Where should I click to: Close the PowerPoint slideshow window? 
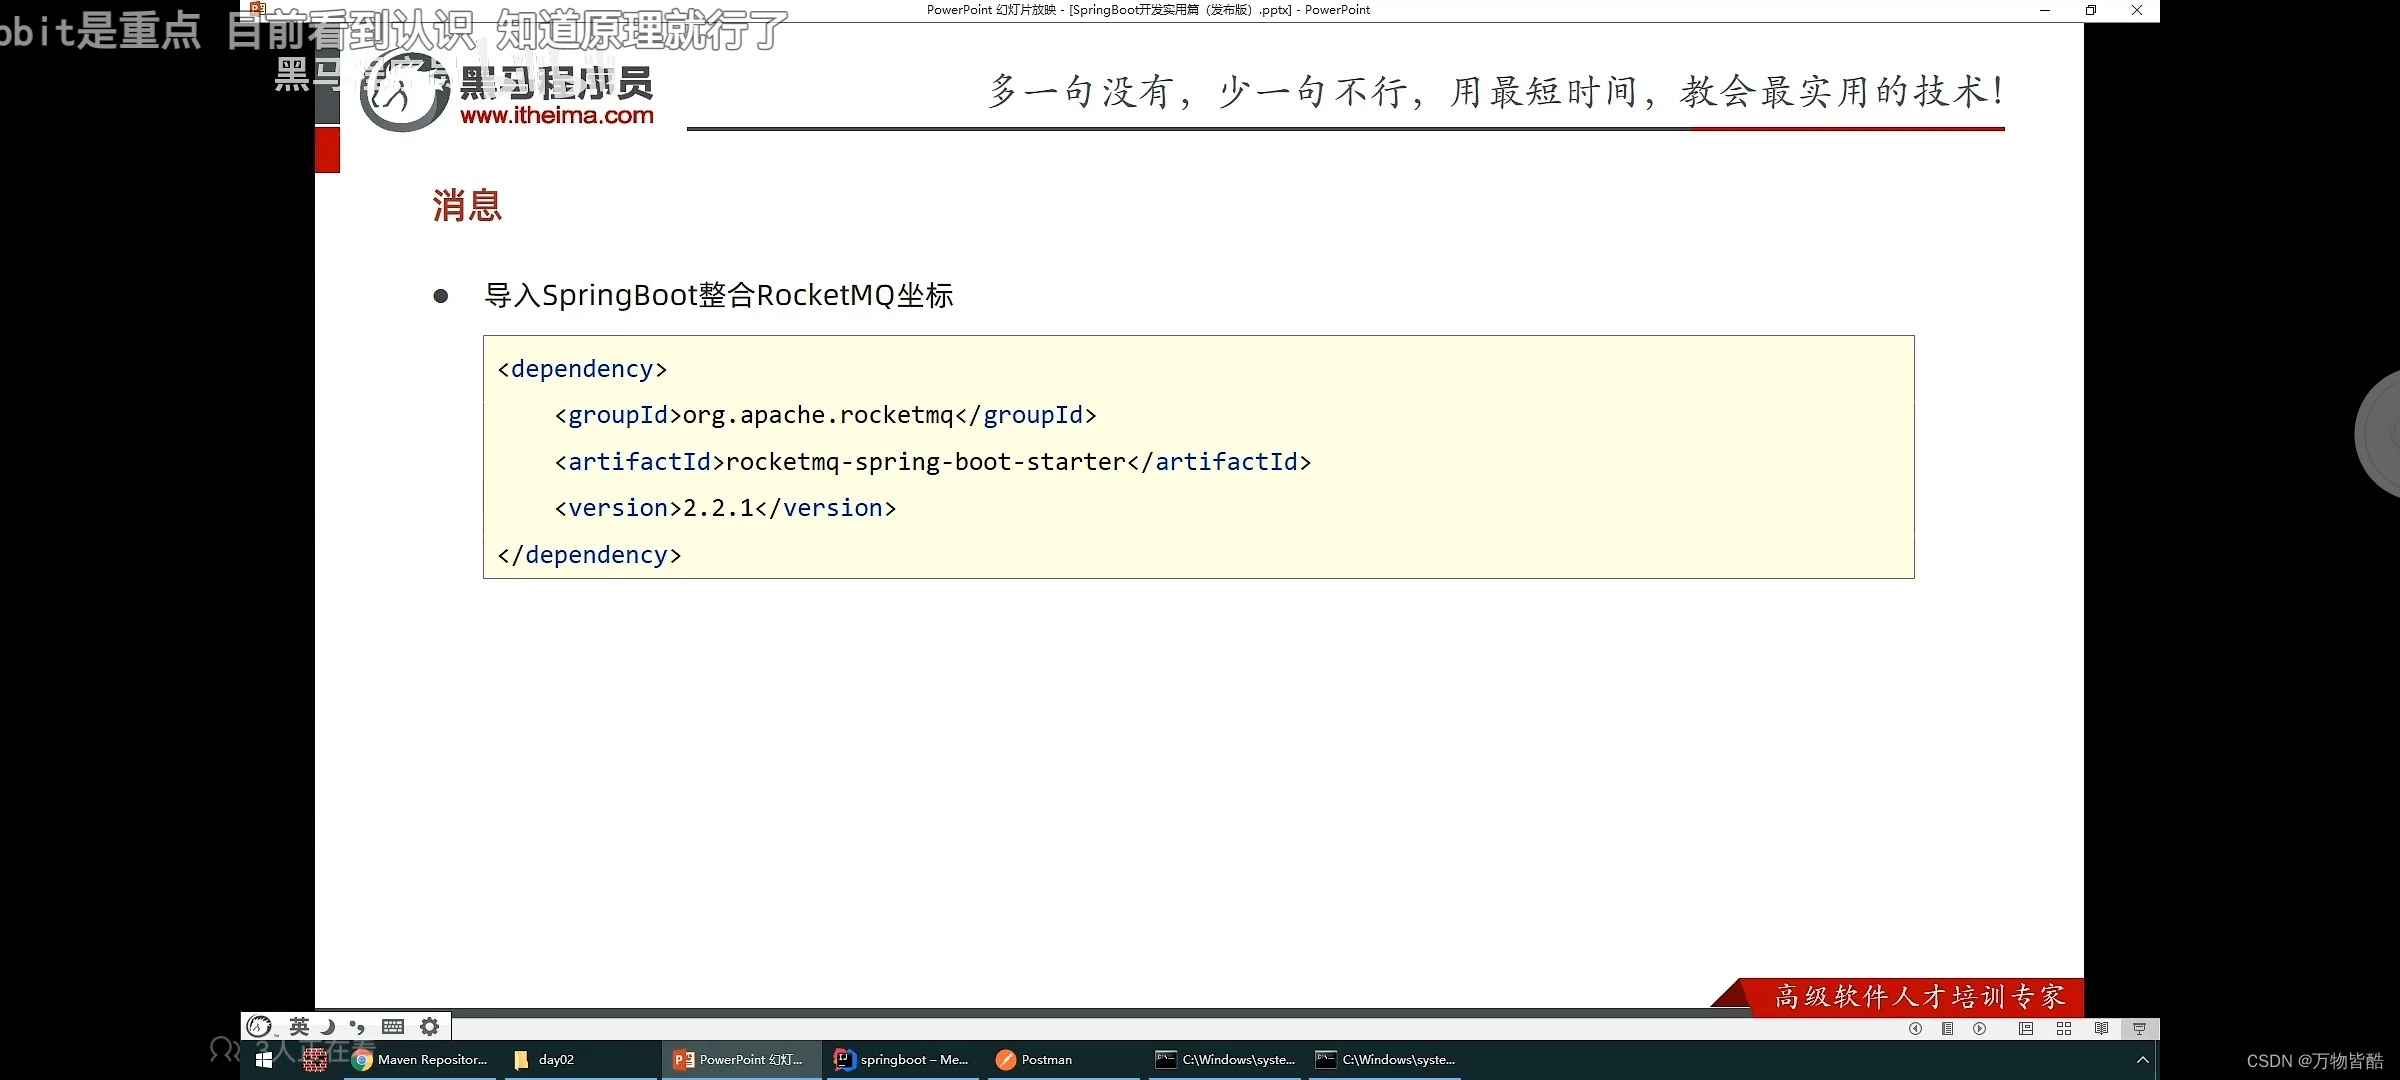click(x=2137, y=10)
